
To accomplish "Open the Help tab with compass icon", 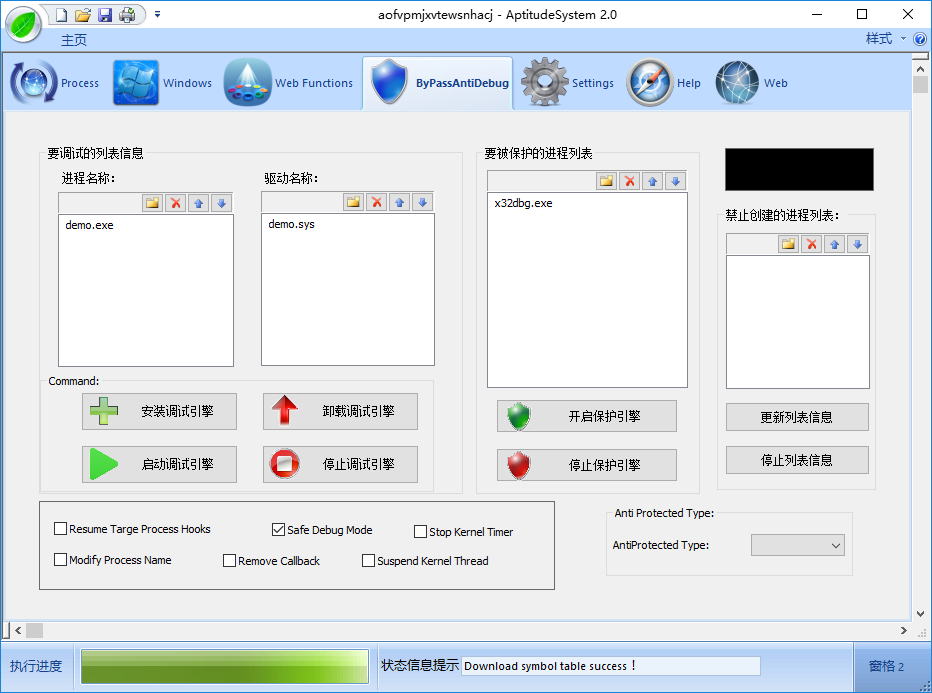I will click(x=663, y=83).
